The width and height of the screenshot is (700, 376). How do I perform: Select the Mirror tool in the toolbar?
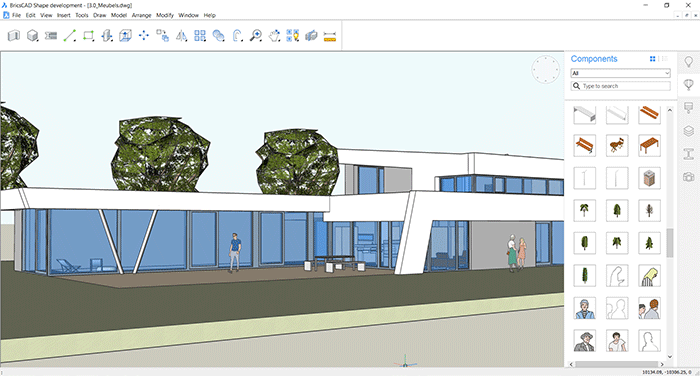click(181, 36)
